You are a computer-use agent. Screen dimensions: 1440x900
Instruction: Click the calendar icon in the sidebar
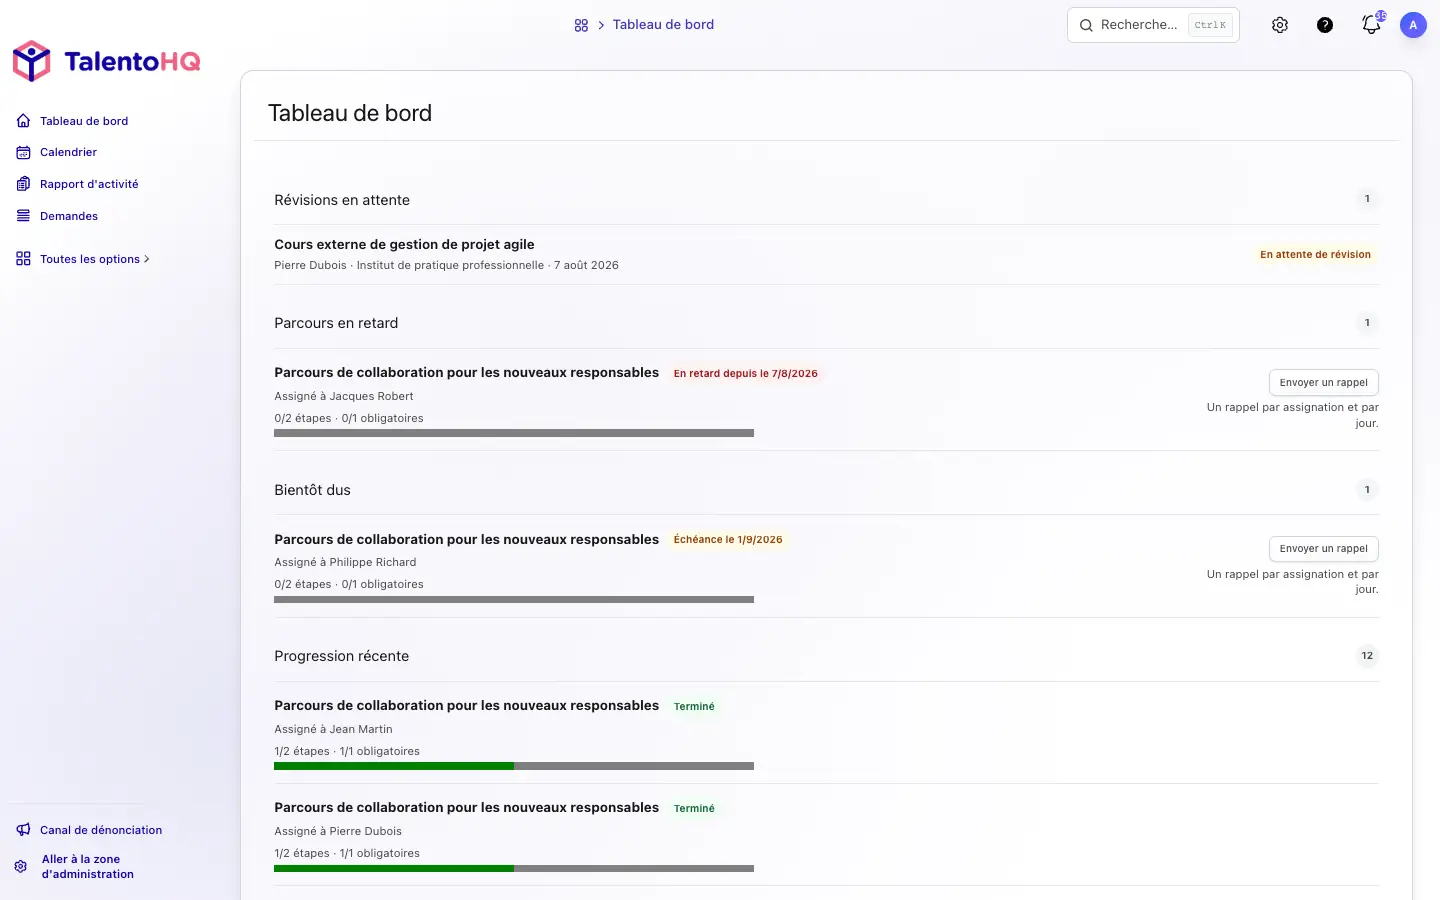click(x=23, y=153)
